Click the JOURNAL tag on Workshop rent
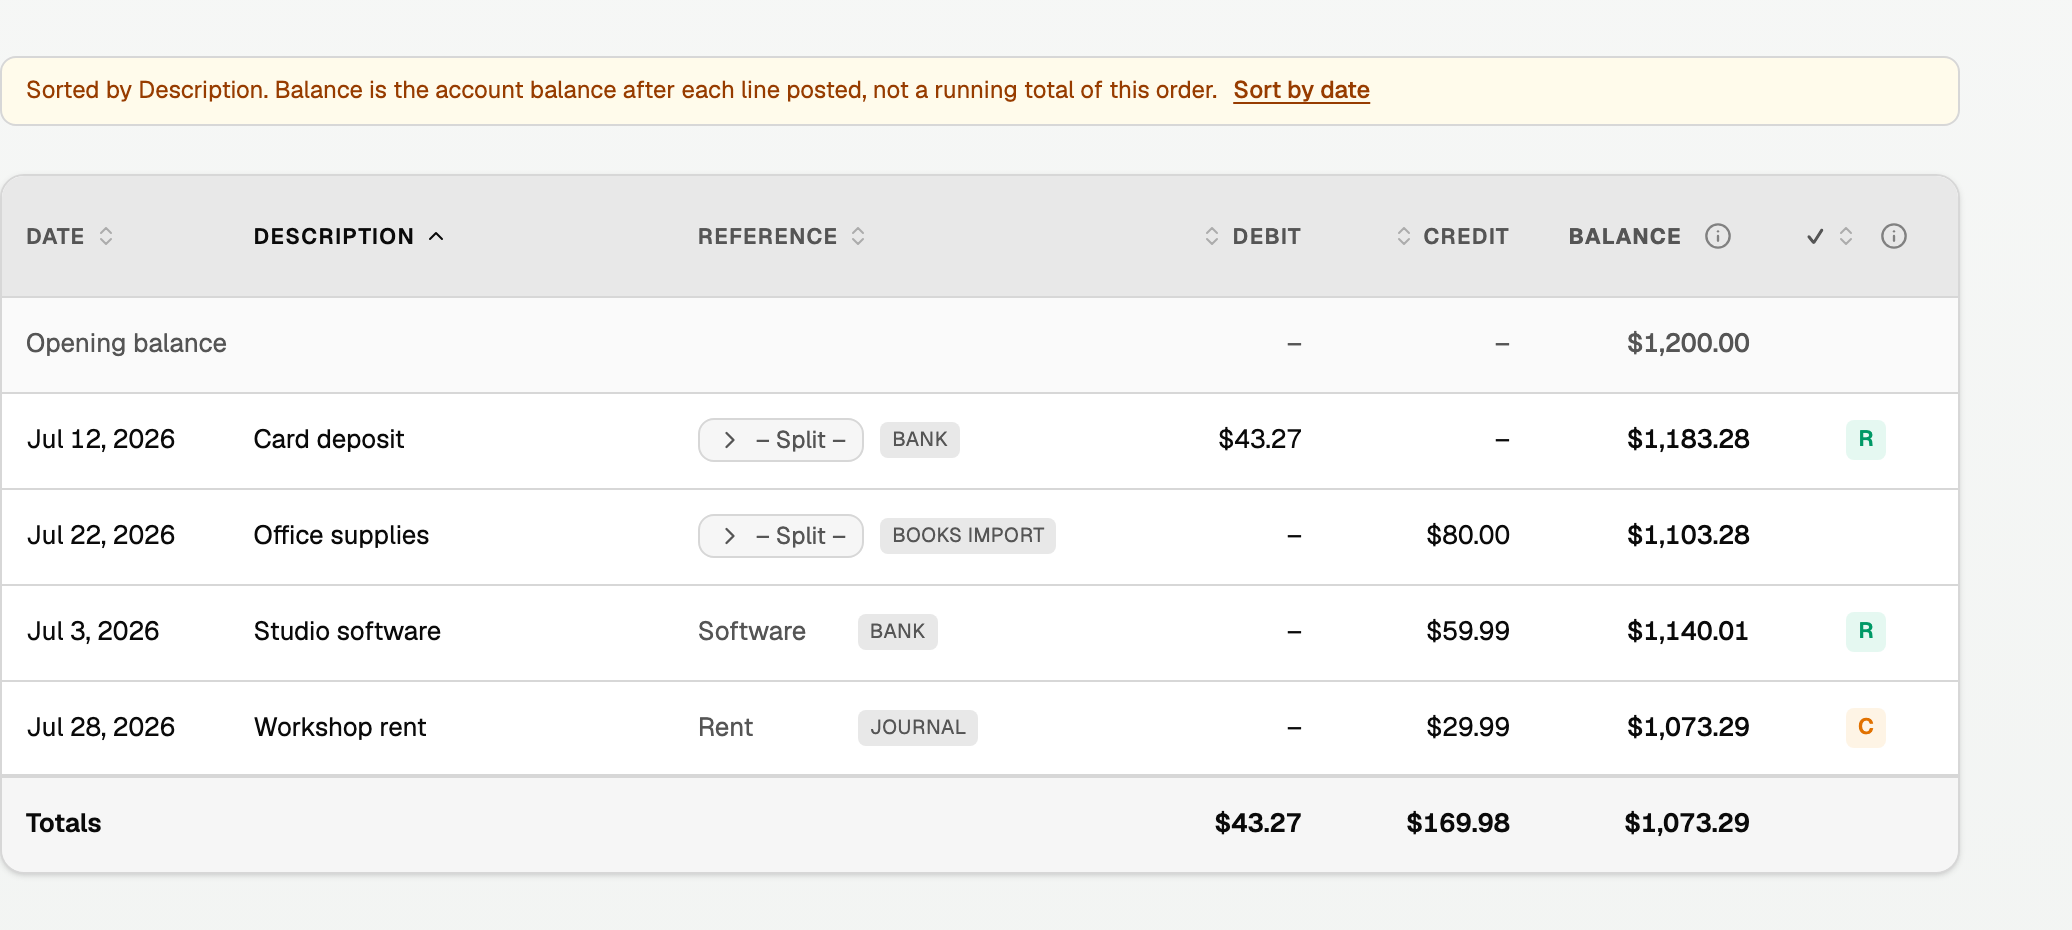 point(918,728)
